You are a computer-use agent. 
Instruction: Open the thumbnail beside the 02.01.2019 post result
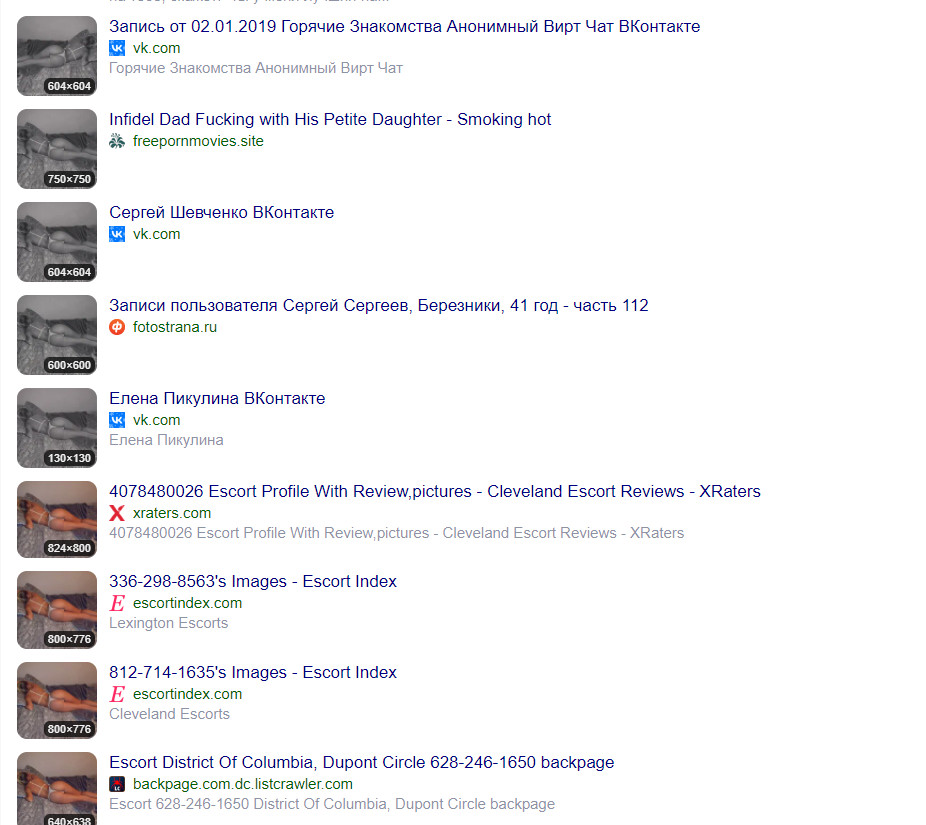point(57,56)
